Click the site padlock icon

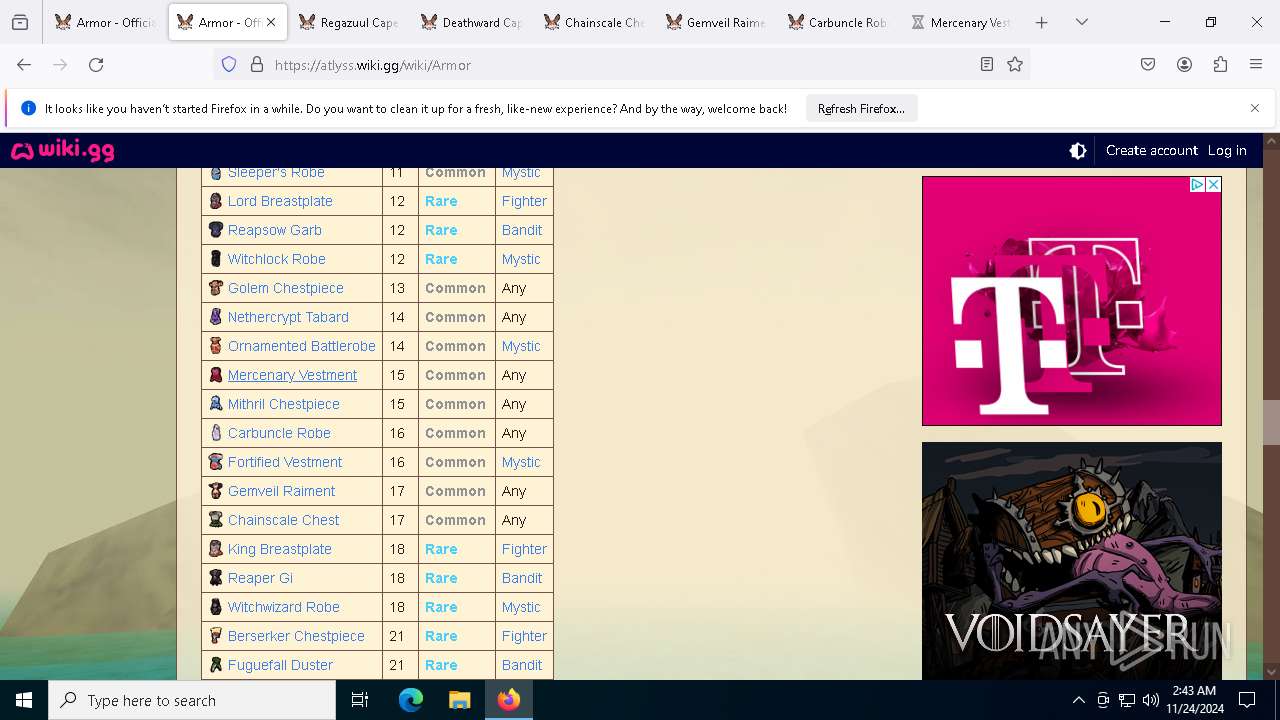tap(257, 65)
